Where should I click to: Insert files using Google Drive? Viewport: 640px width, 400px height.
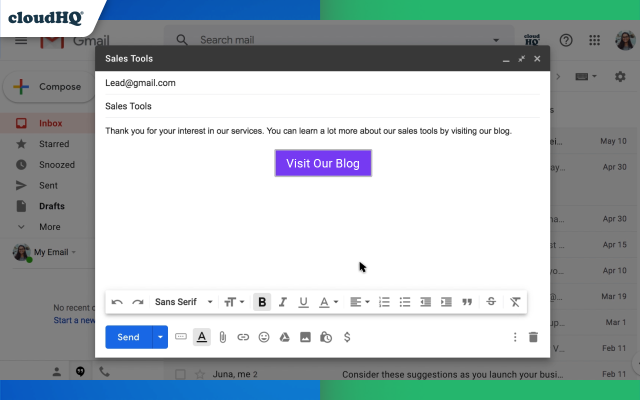(284, 337)
